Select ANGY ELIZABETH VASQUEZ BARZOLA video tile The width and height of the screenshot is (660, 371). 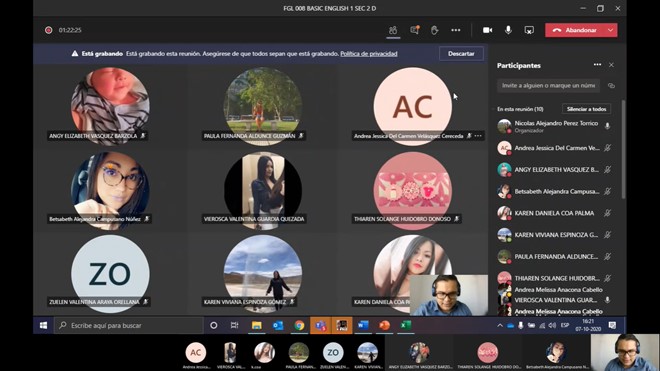click(110, 106)
